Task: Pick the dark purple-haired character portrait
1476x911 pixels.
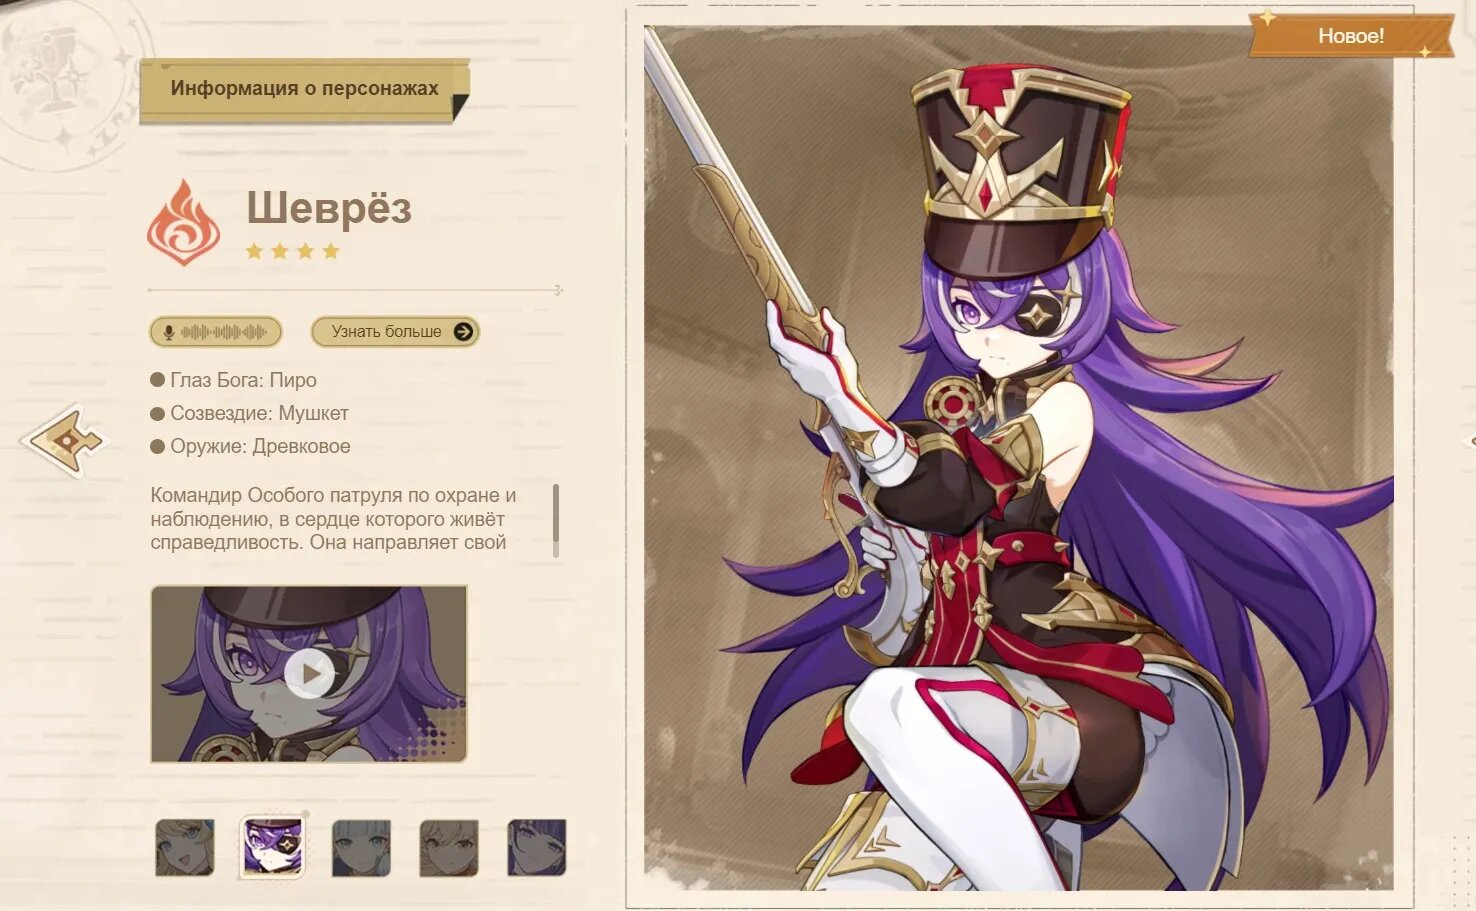Action: tap(537, 848)
